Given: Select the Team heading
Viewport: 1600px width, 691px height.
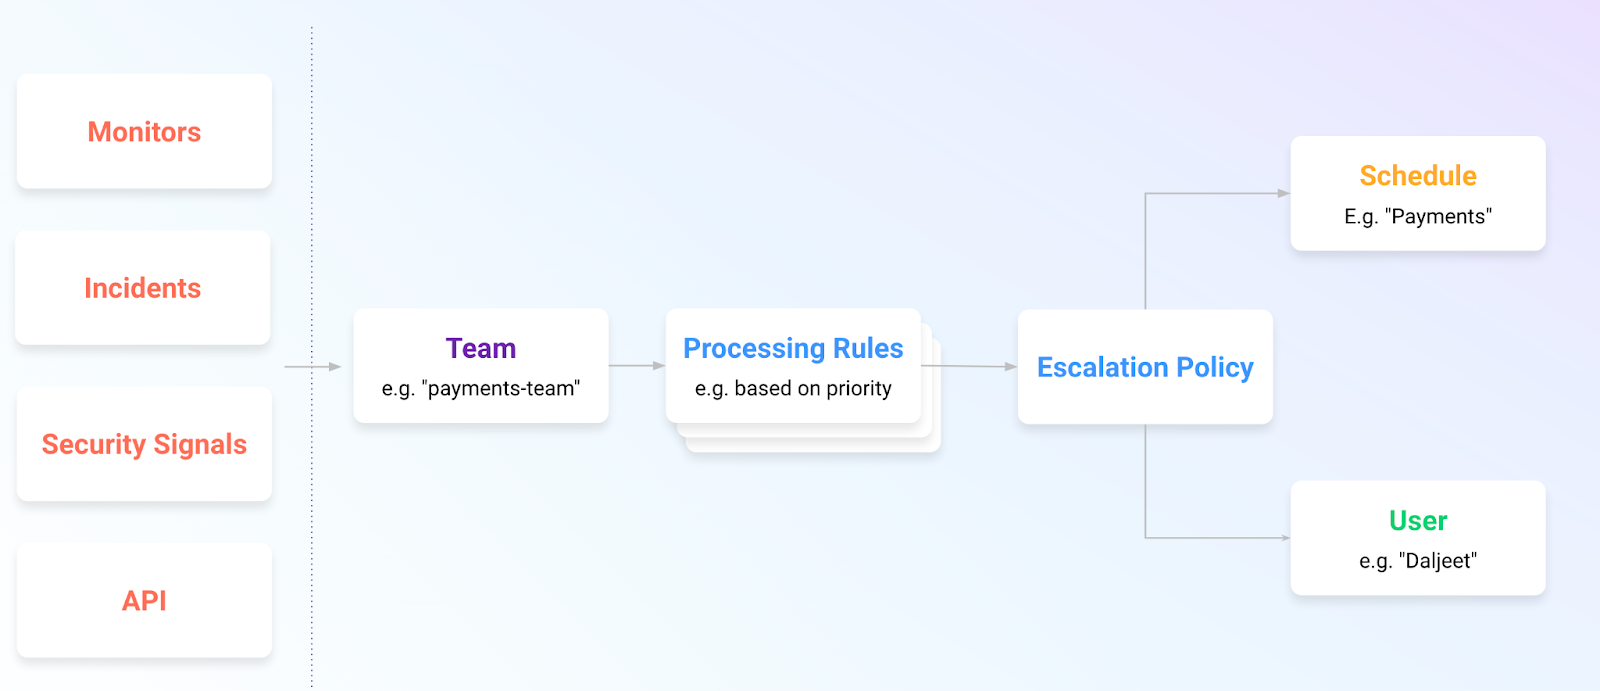Looking at the screenshot, I should point(481,348).
